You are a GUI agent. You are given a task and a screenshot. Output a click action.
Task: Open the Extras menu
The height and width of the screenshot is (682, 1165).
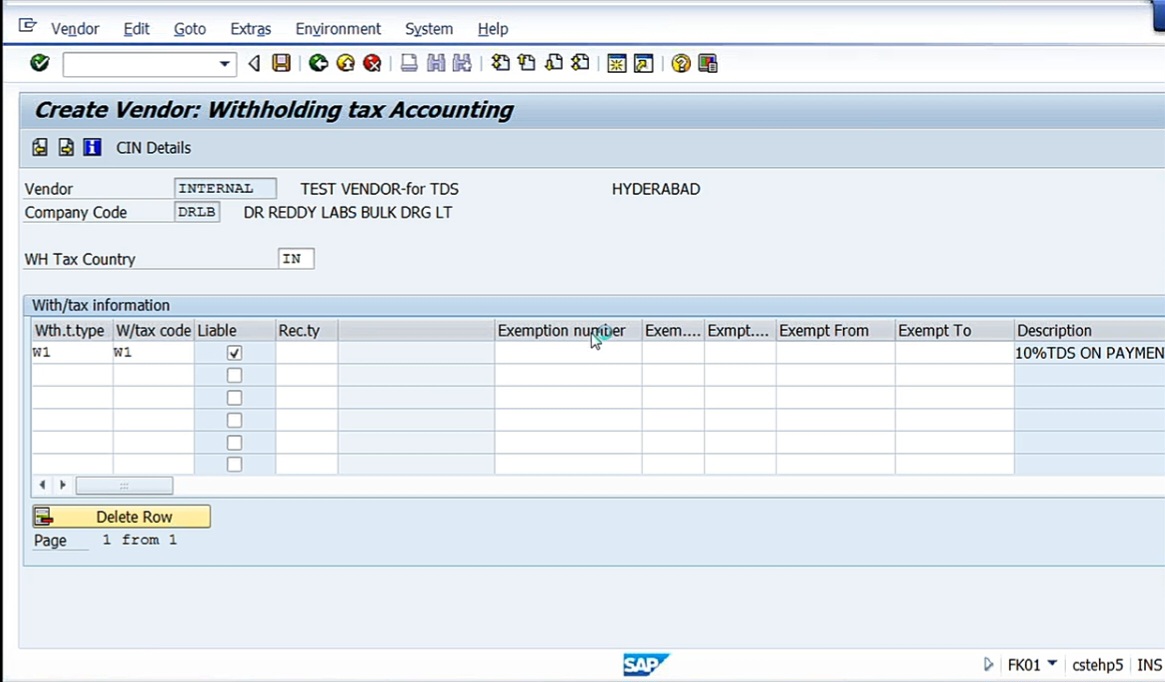coord(250,29)
